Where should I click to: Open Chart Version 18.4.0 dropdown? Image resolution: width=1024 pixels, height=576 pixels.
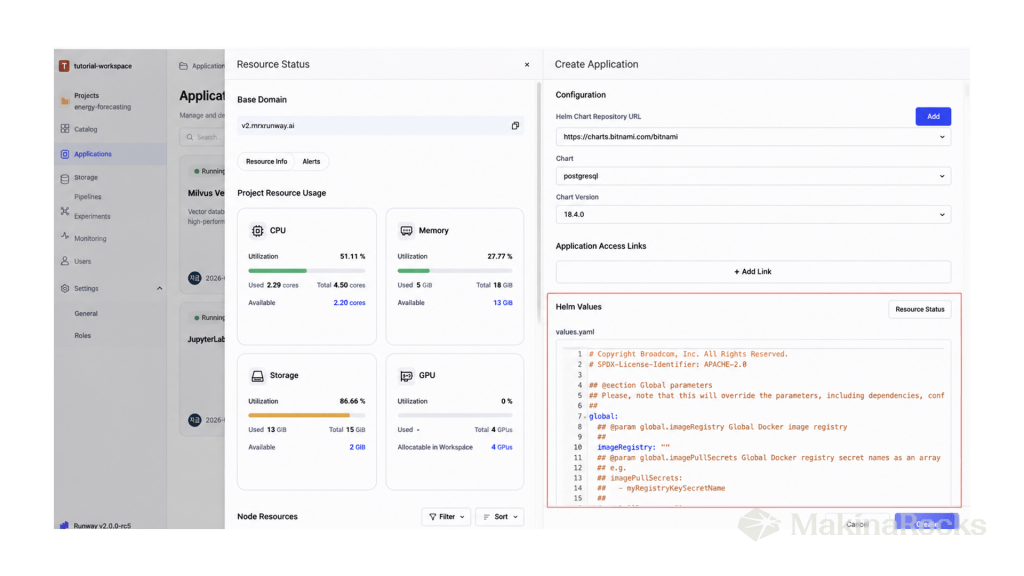click(x=753, y=214)
